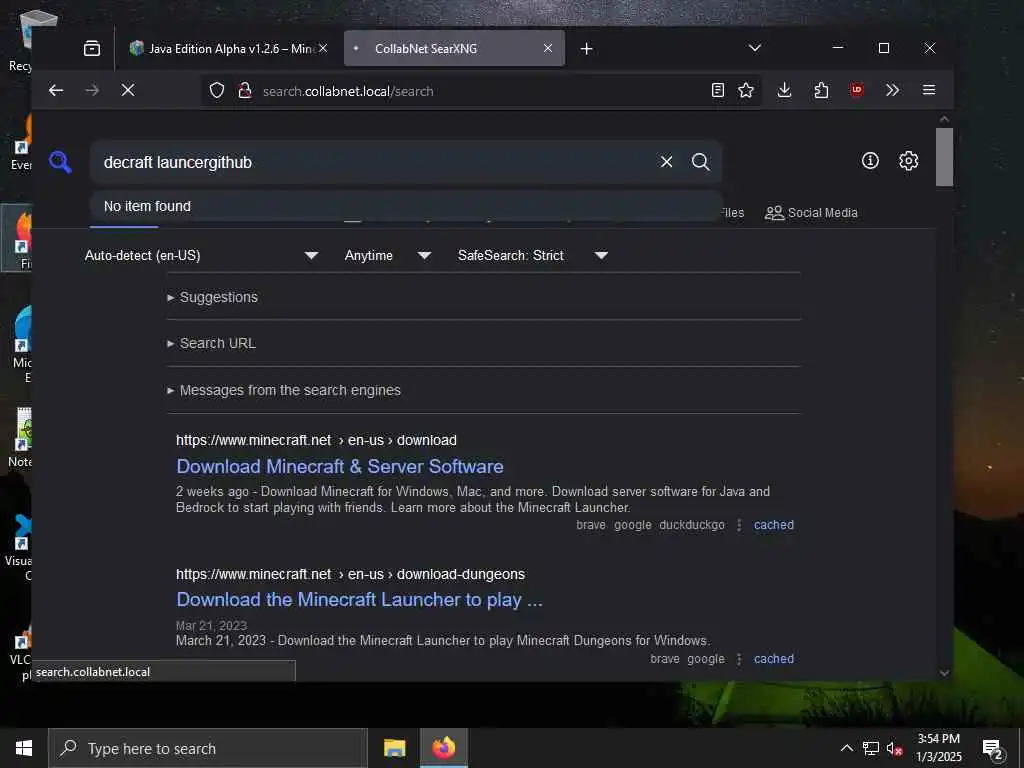Show hidden system tray icons
This screenshot has height=768, width=1024.
[846, 748]
